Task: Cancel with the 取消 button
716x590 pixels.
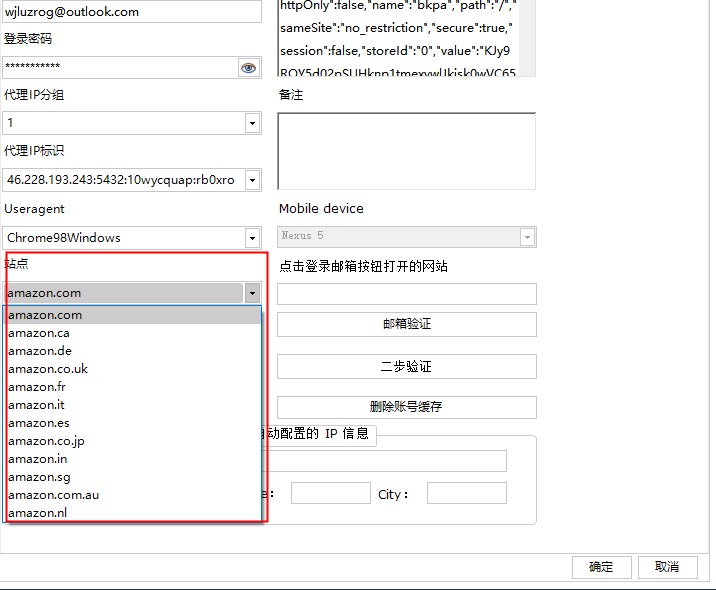Action: [x=667, y=567]
